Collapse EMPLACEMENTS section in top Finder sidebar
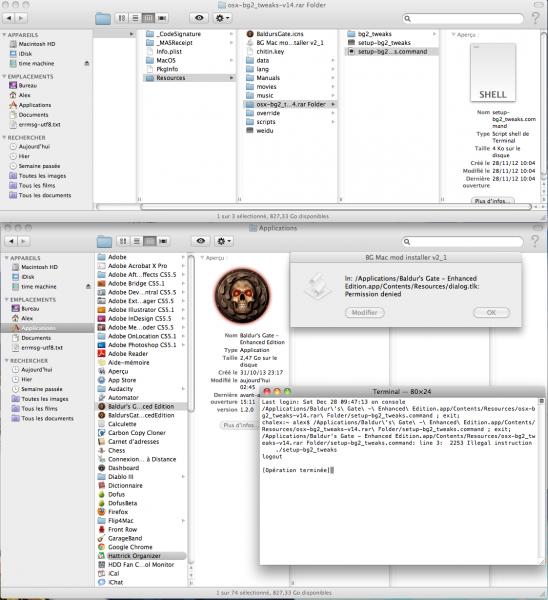The image size is (548, 600). [4, 77]
